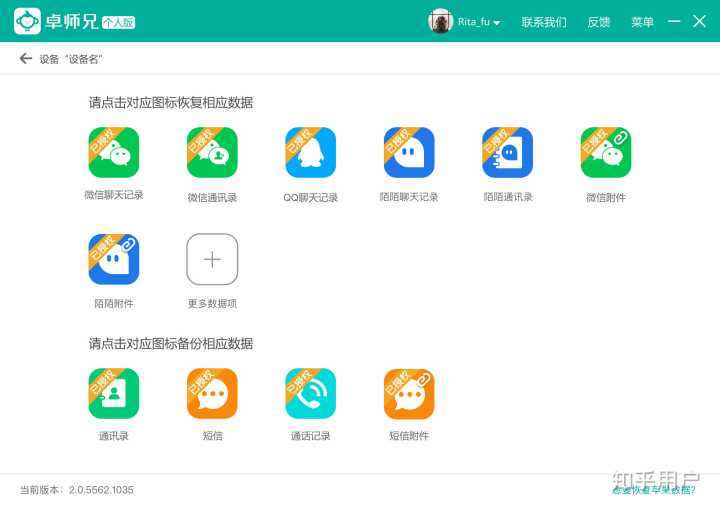This screenshot has width=720, height=506.
Task: Click the 微信通讯录 label
Action: (x=212, y=197)
